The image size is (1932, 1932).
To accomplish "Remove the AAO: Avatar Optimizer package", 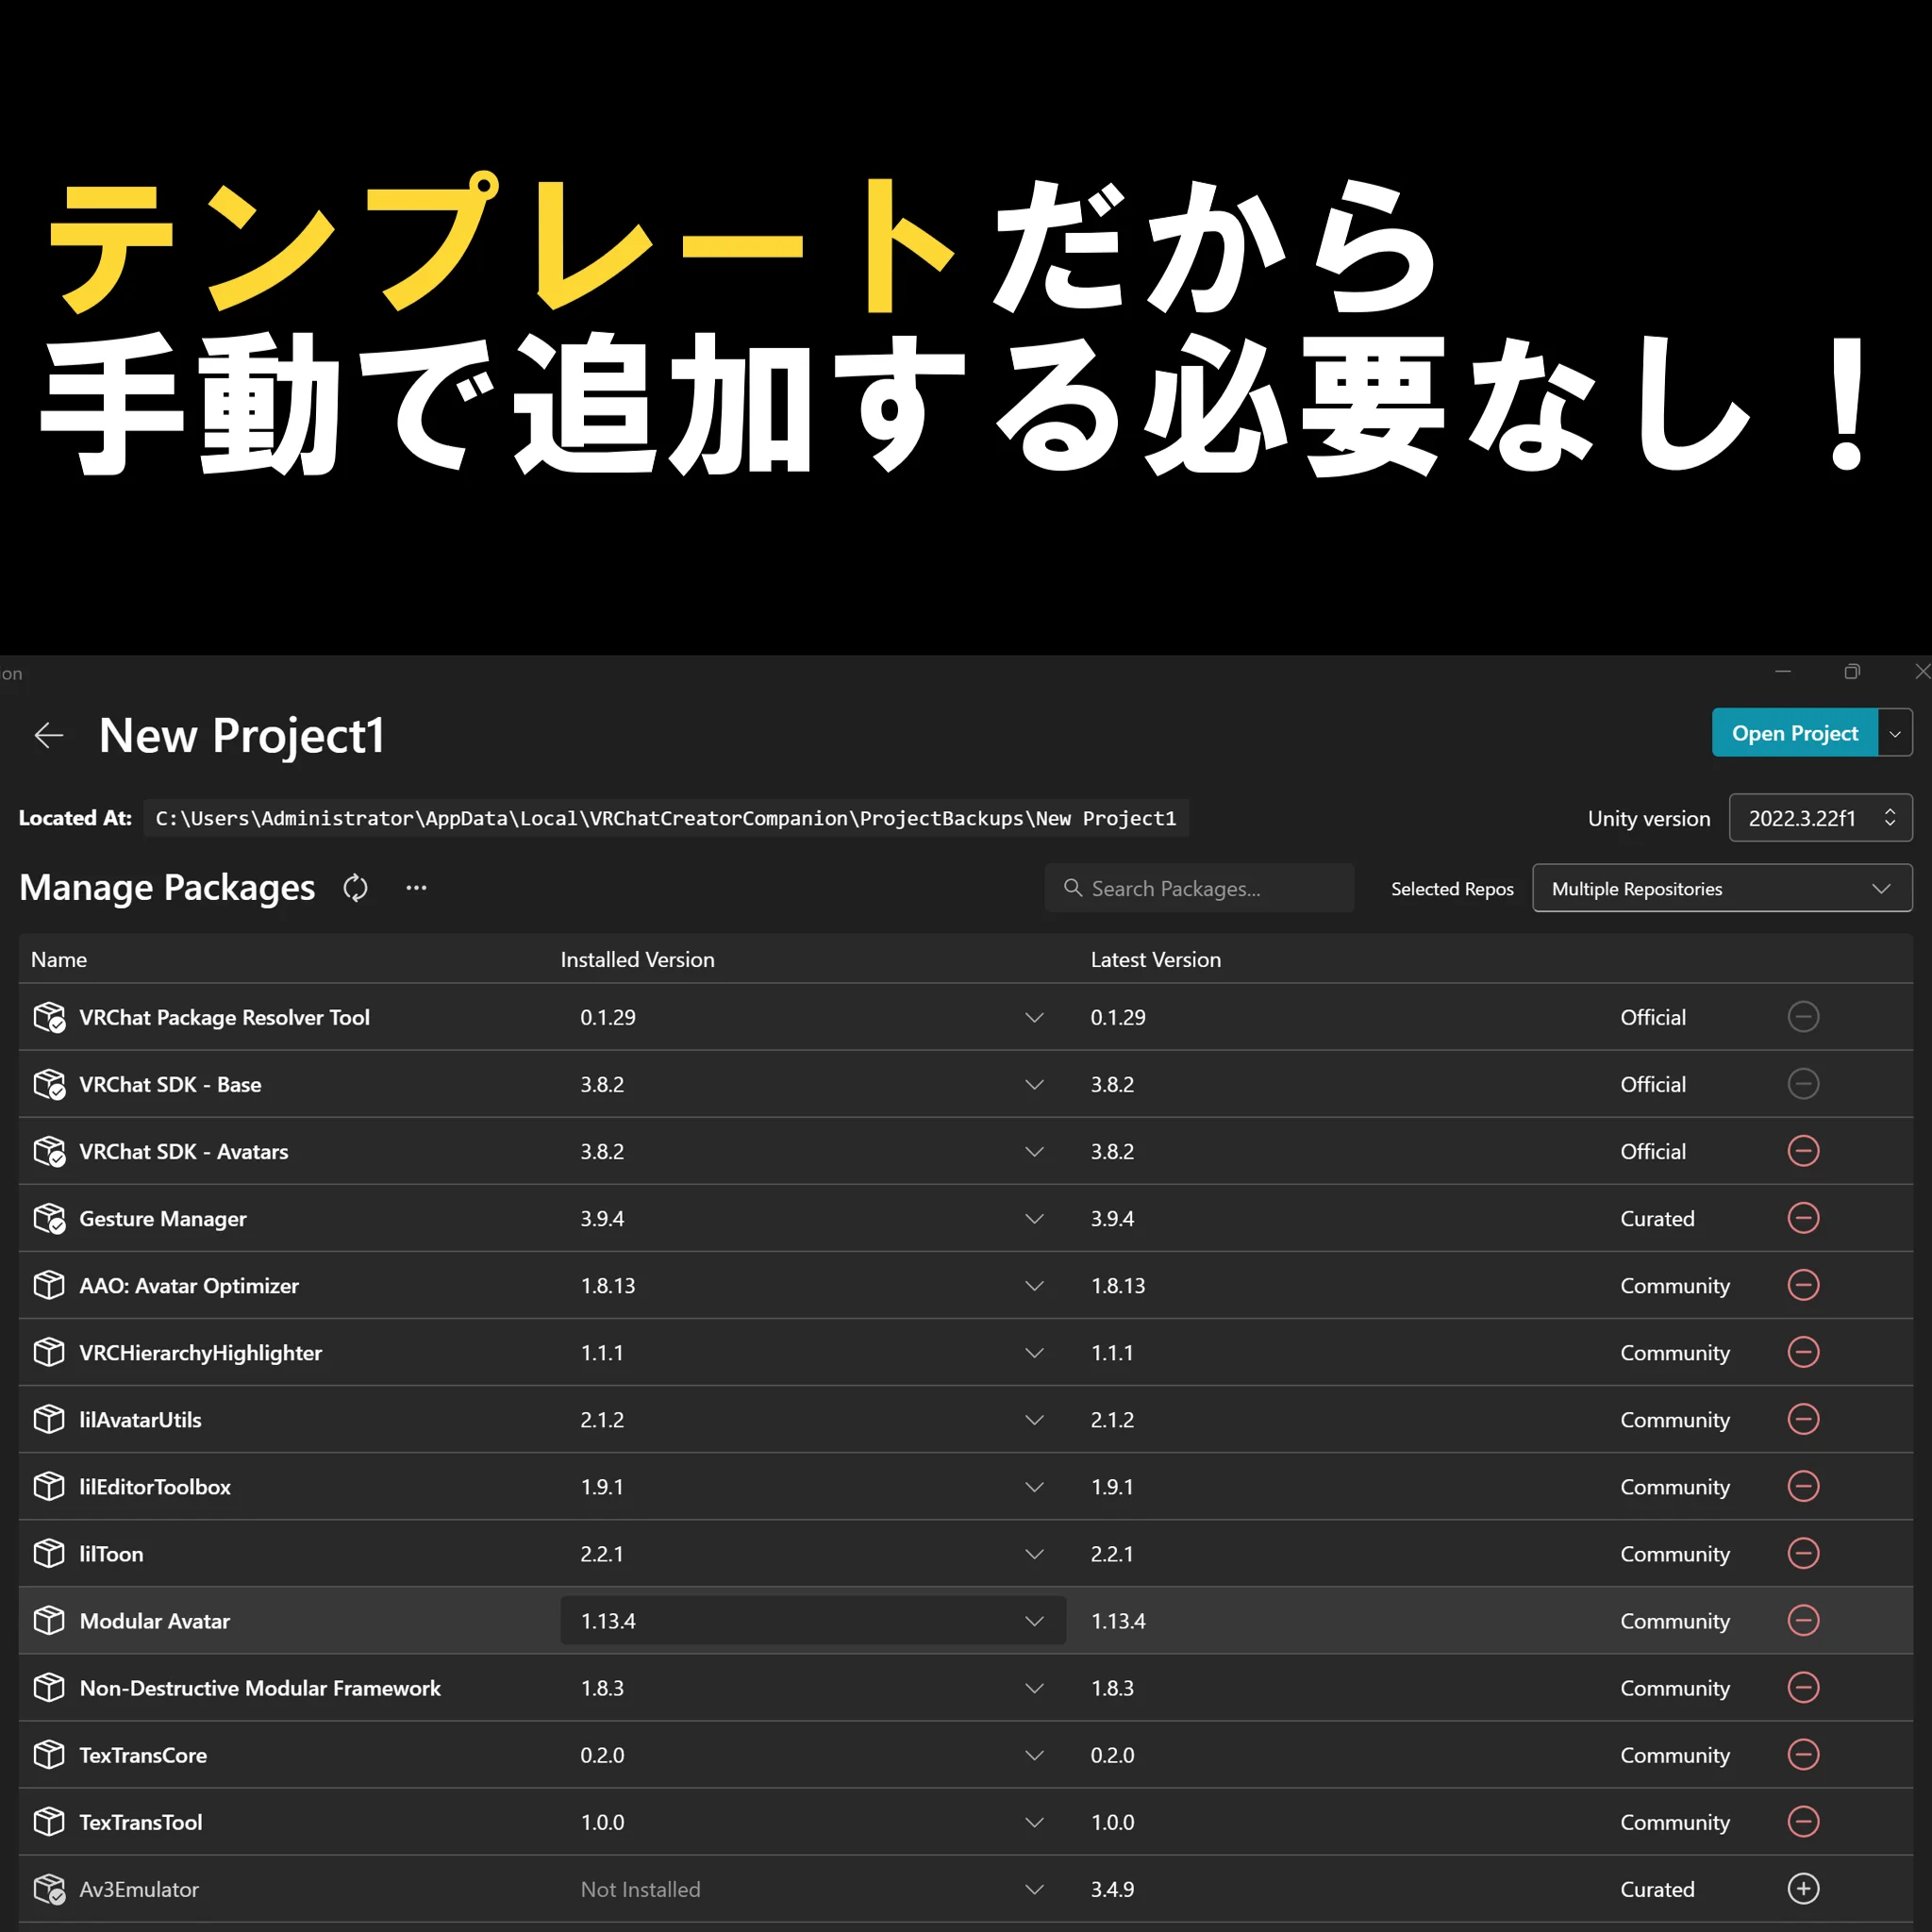I will click(x=1803, y=1285).
